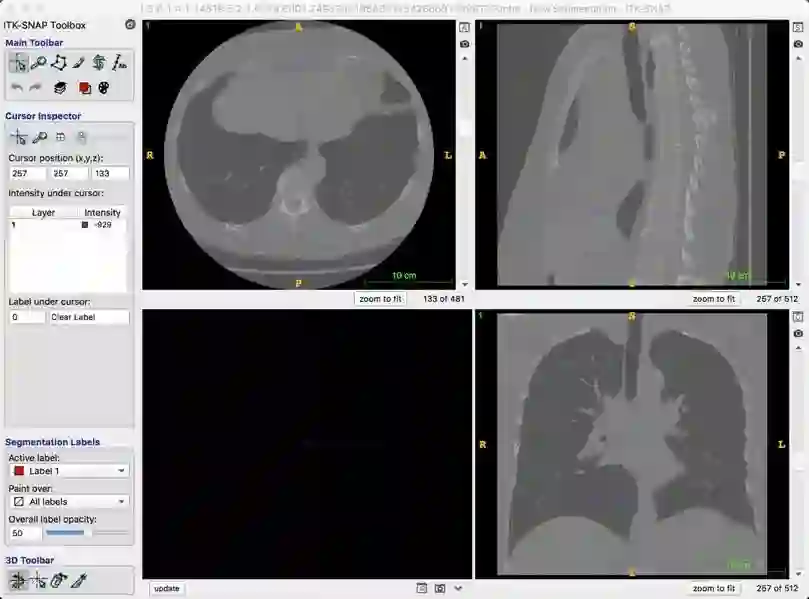
Task: Open the red Label Editor icon
Action: tap(84, 88)
